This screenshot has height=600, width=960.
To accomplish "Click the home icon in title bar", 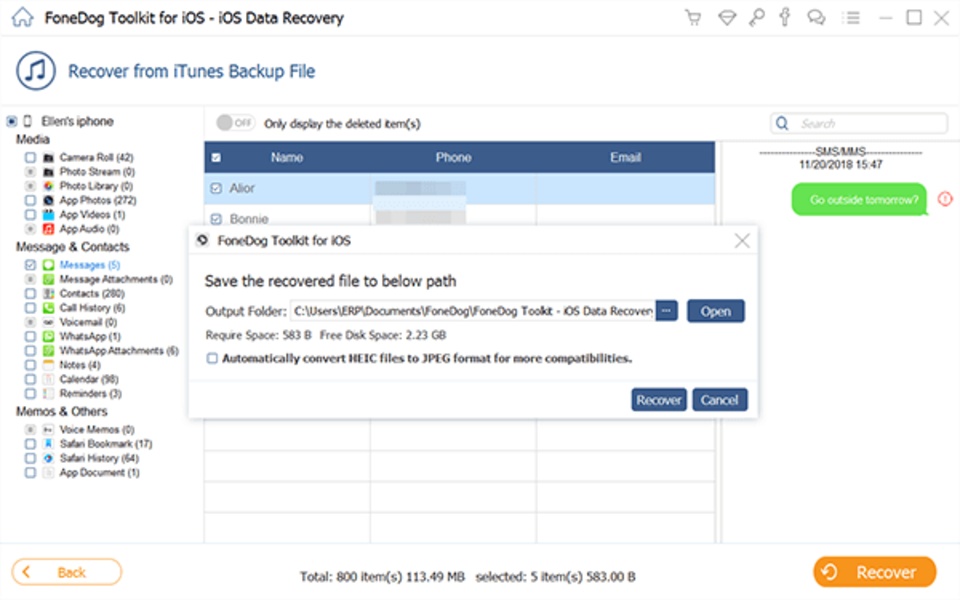I will click(x=23, y=17).
